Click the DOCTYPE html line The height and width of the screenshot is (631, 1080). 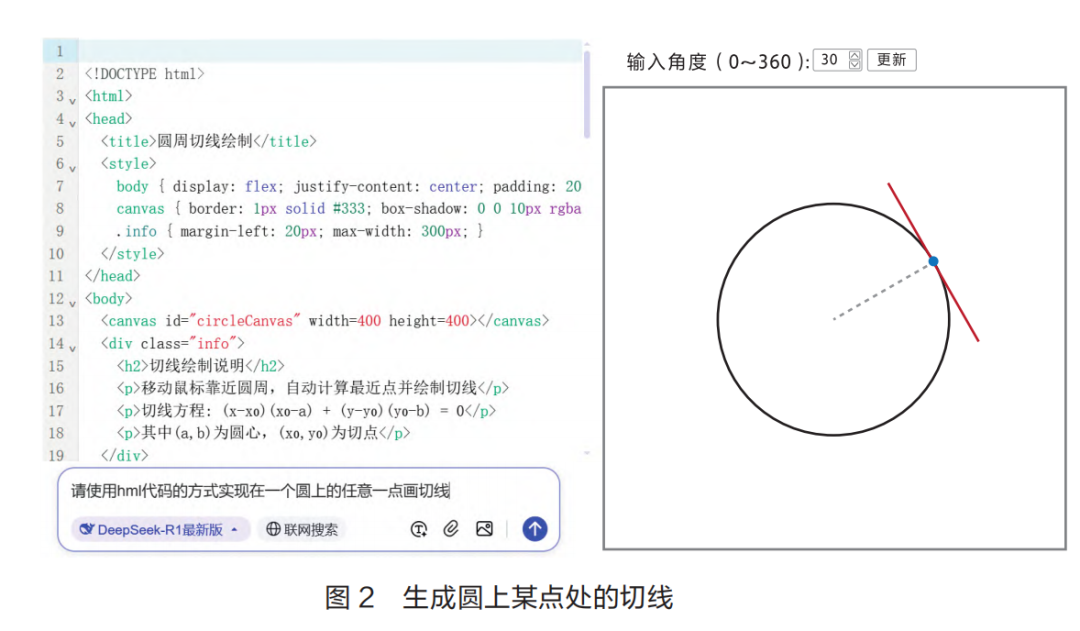click(145, 74)
